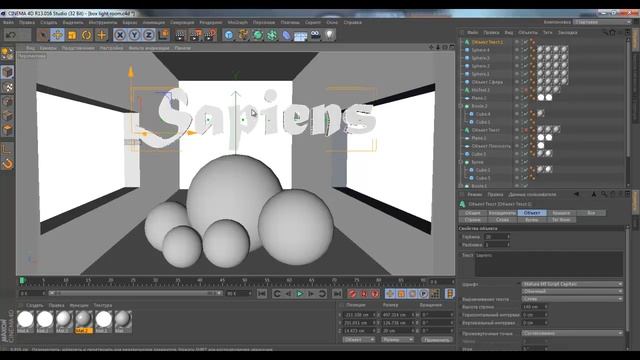
Task: Toggle the Z axis lock
Action: (x=149, y=35)
